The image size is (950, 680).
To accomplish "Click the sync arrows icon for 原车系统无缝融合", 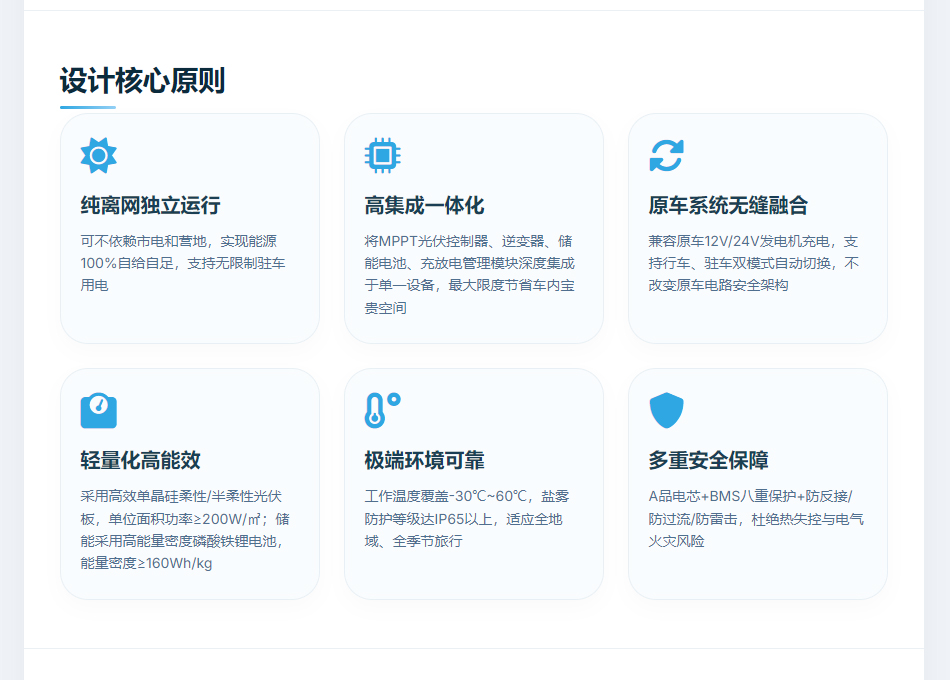I will pyautogui.click(x=666, y=156).
